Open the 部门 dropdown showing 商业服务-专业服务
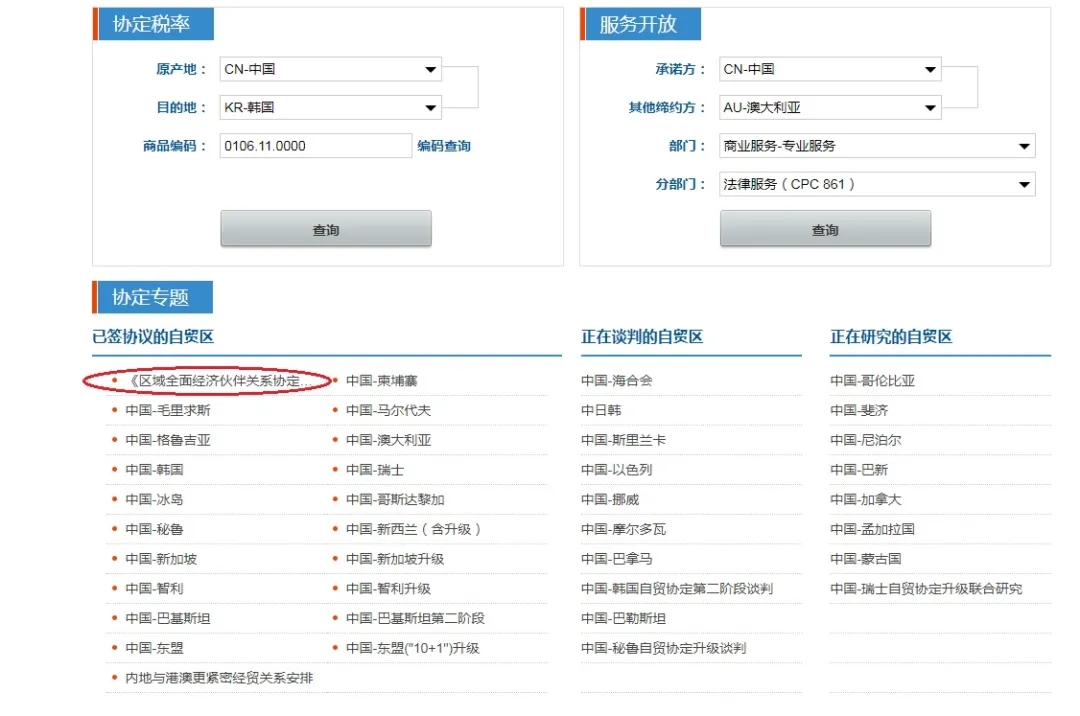The width and height of the screenshot is (1080, 716). 877,145
